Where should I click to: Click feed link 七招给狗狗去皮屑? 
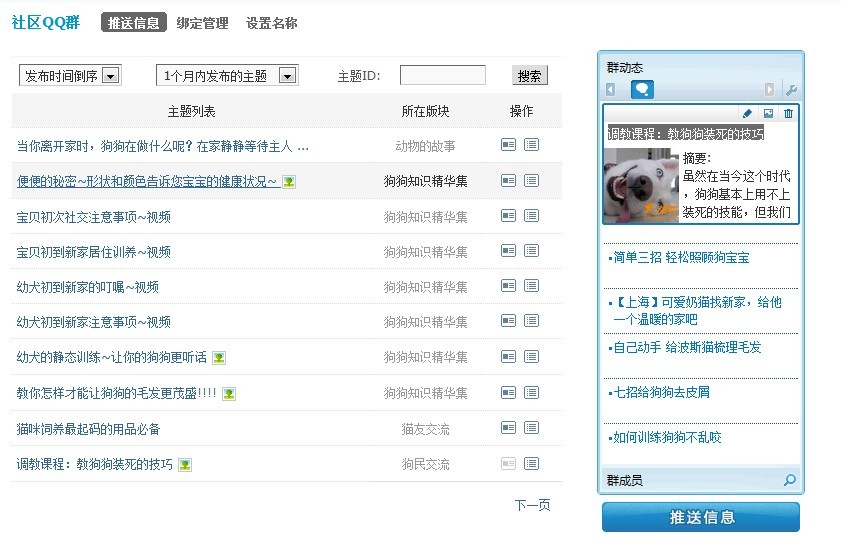(x=661, y=392)
